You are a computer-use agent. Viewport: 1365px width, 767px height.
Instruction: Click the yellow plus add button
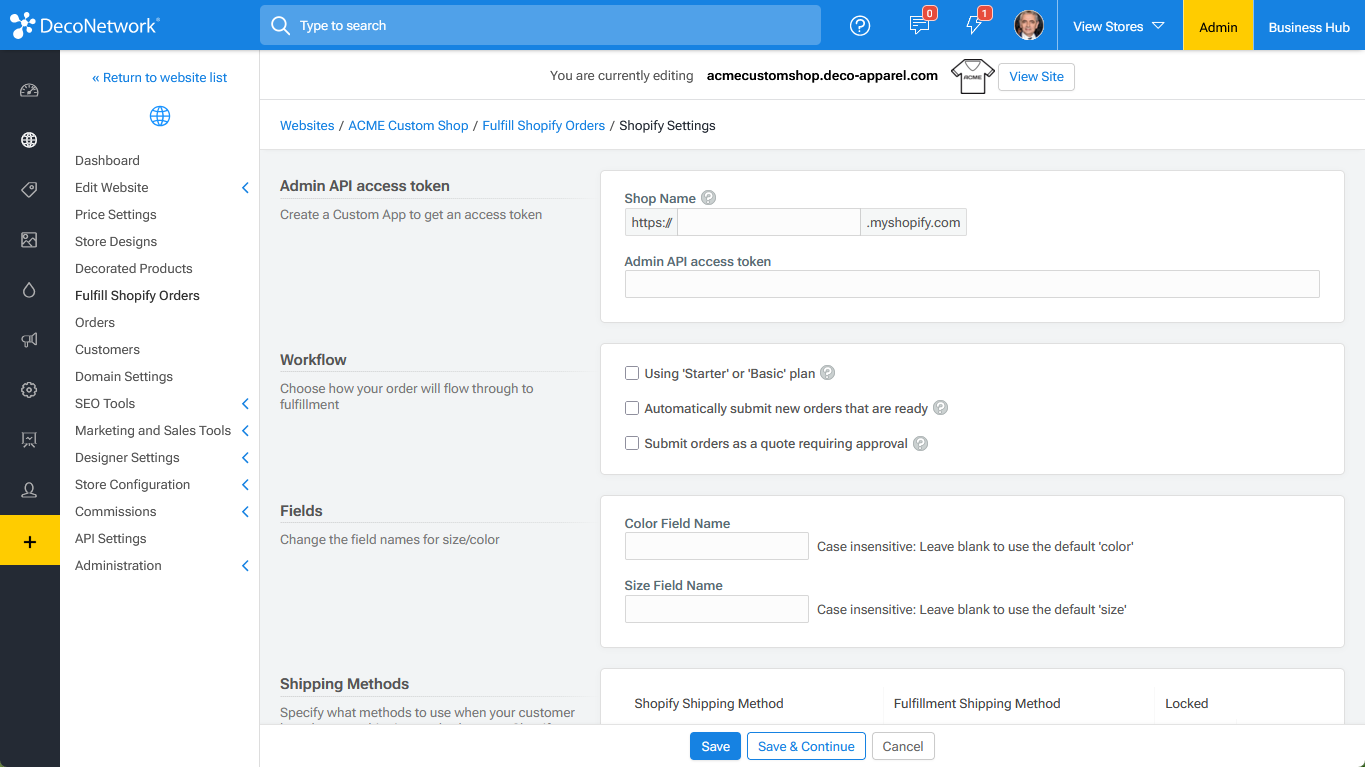pos(30,541)
